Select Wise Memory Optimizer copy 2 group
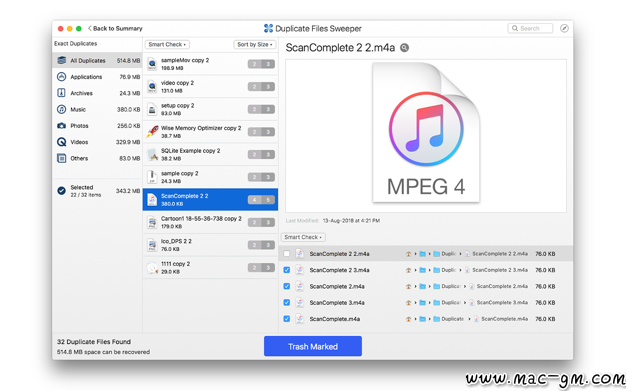This screenshot has height=391, width=626. tap(210, 132)
